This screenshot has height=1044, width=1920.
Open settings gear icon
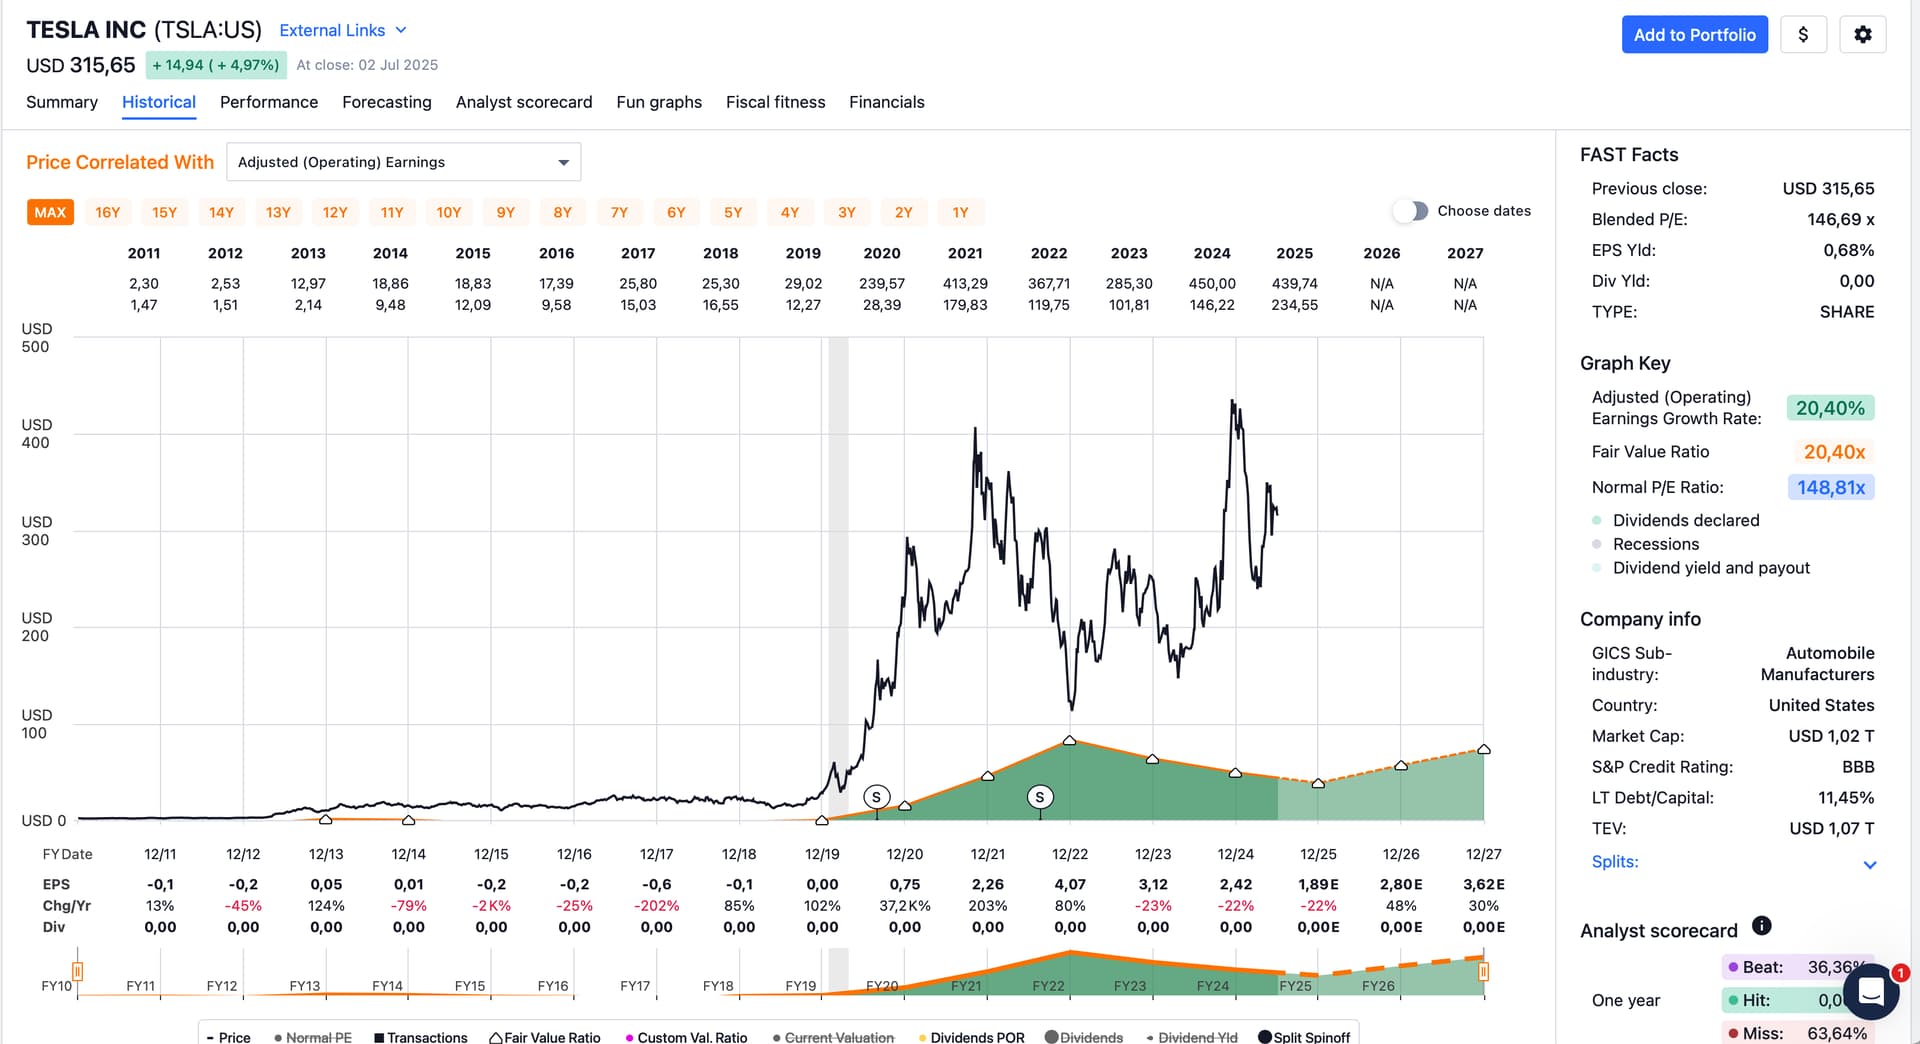point(1862,35)
